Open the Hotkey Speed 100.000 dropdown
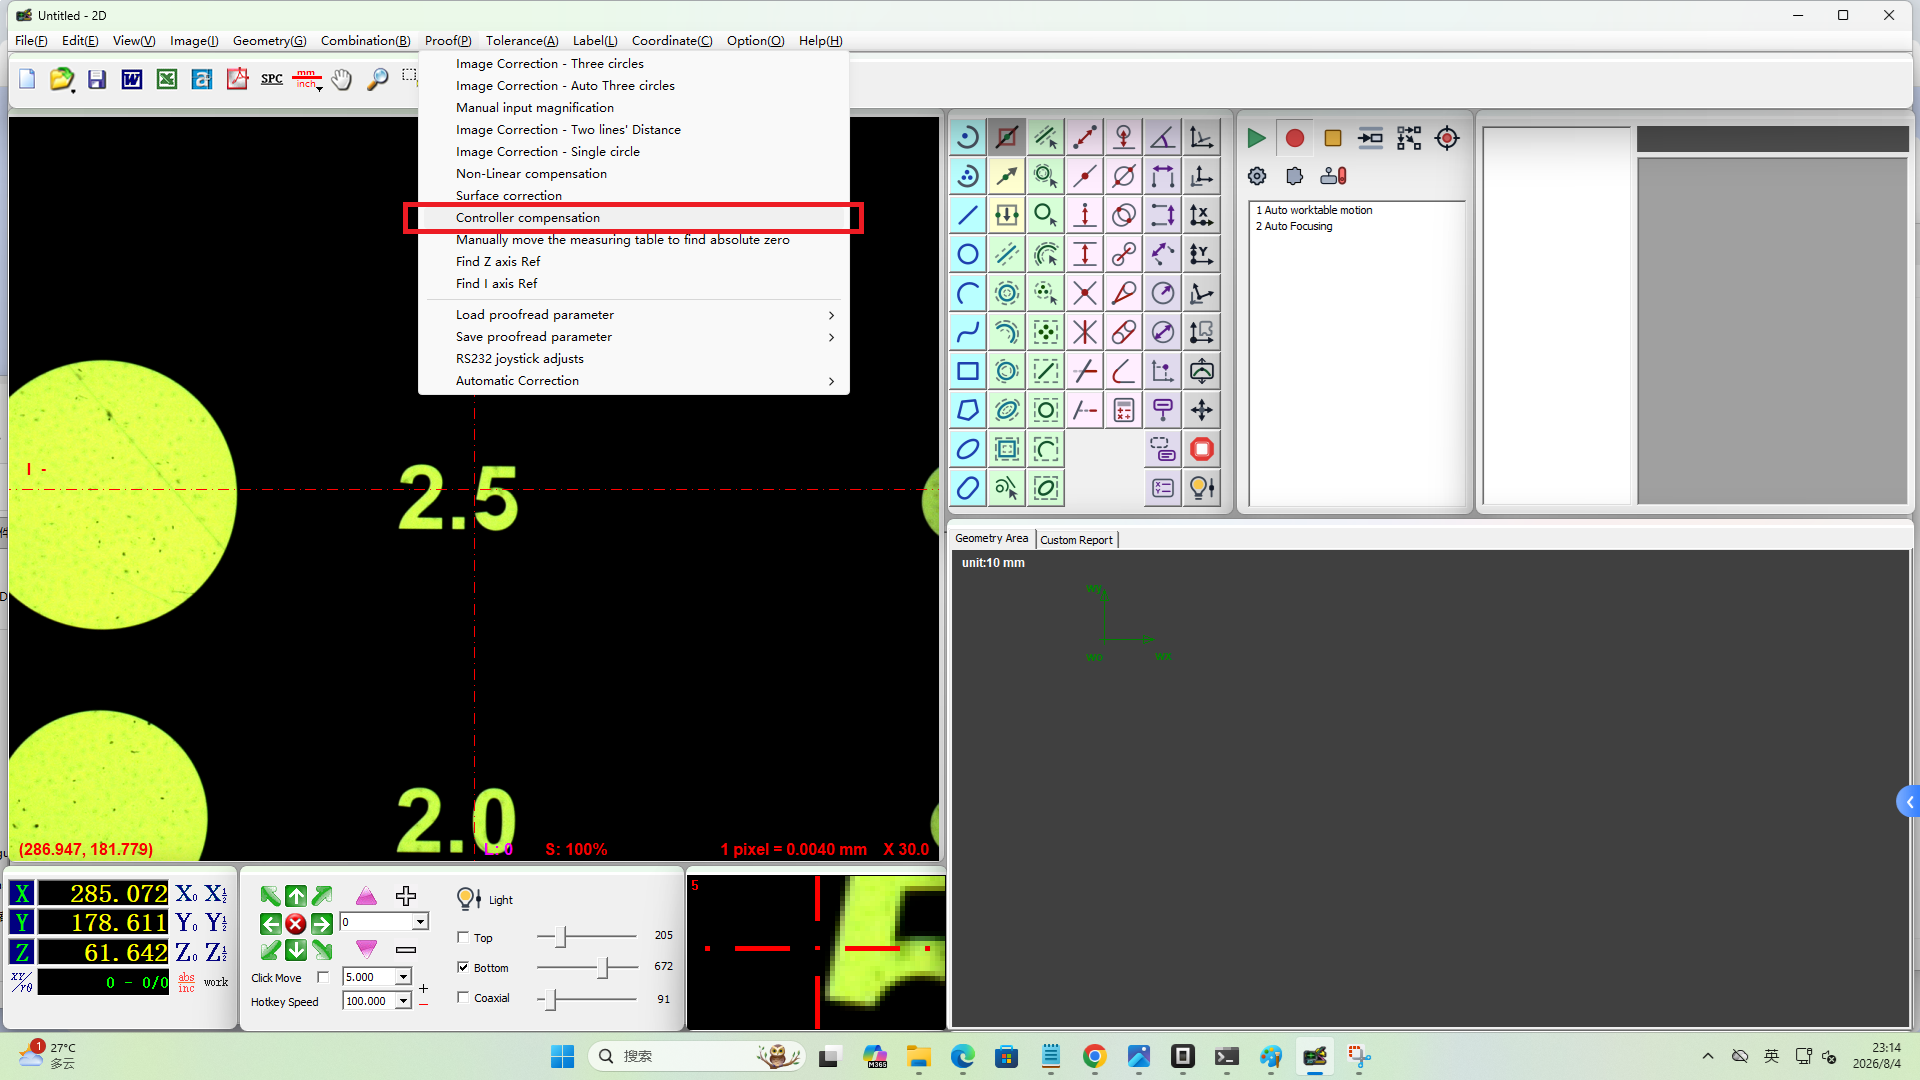The width and height of the screenshot is (1920, 1080). coord(403,1001)
